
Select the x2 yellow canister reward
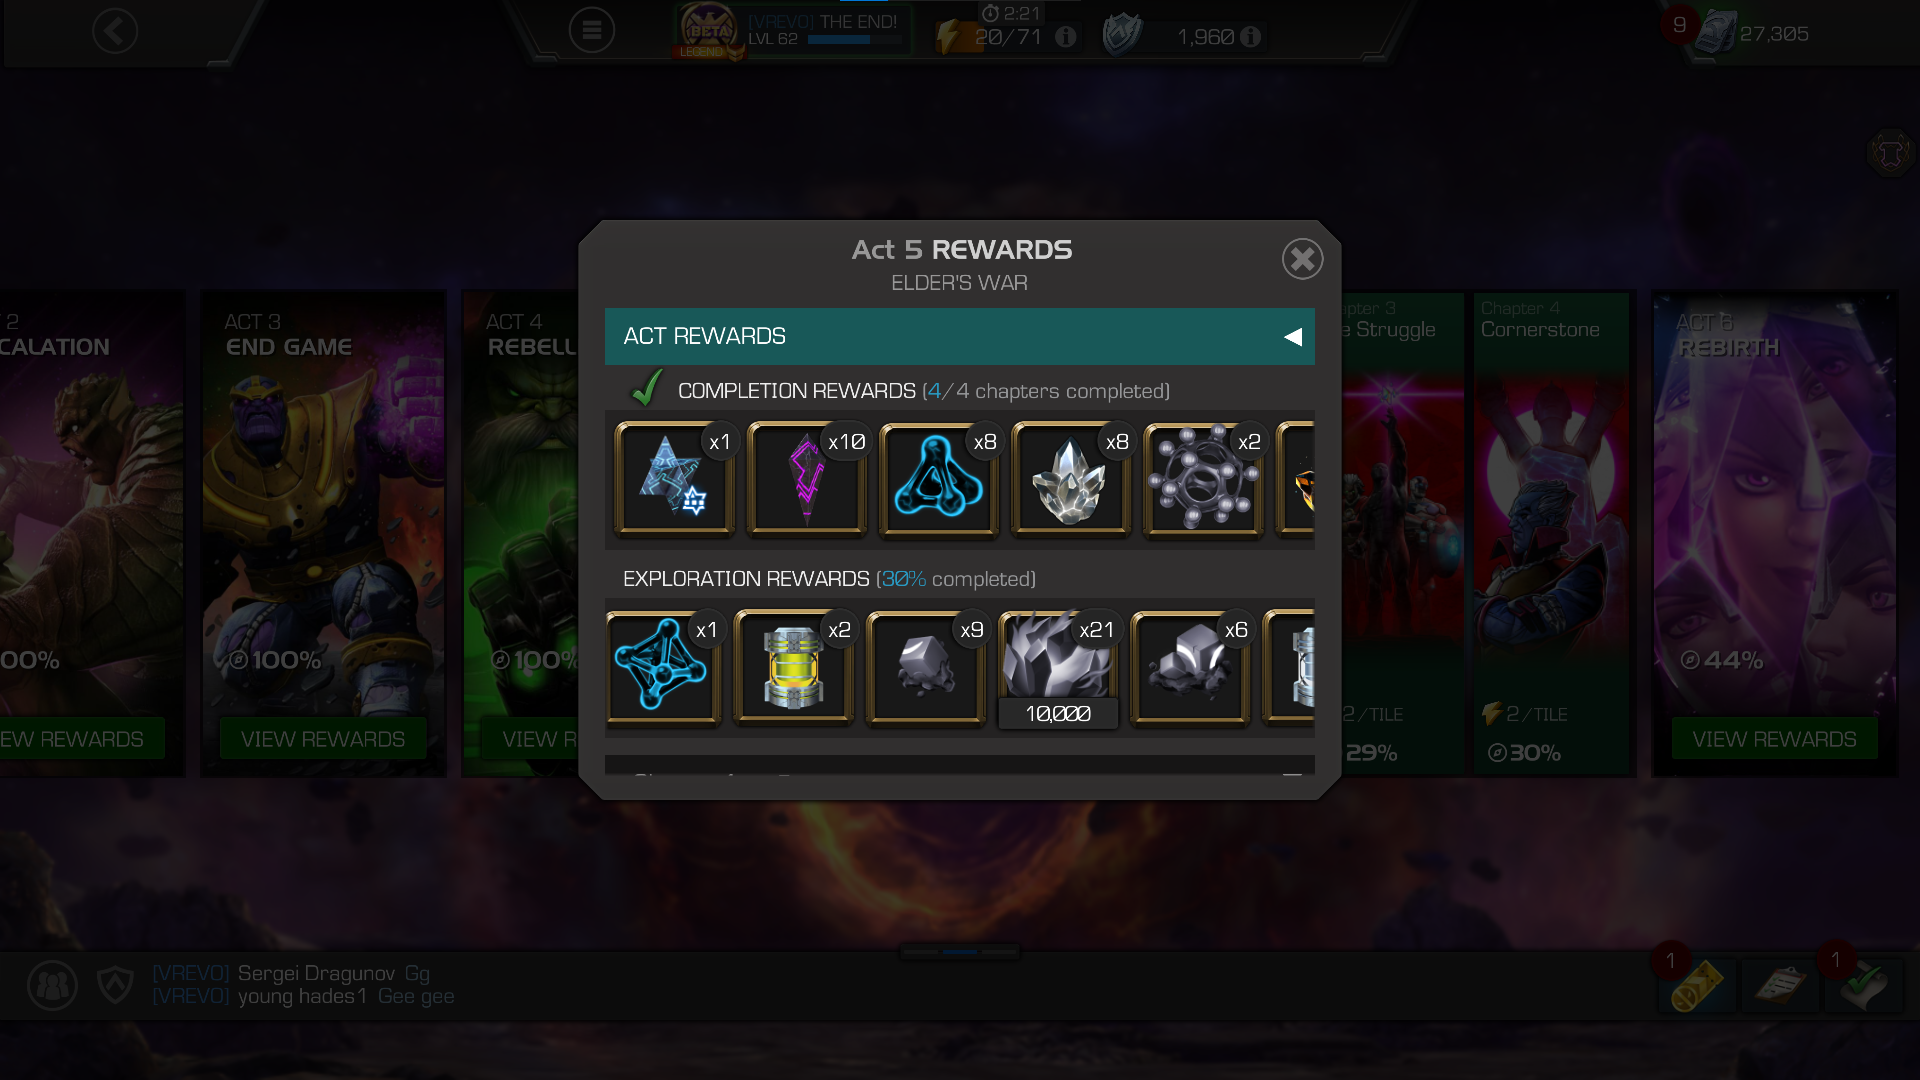[794, 667]
